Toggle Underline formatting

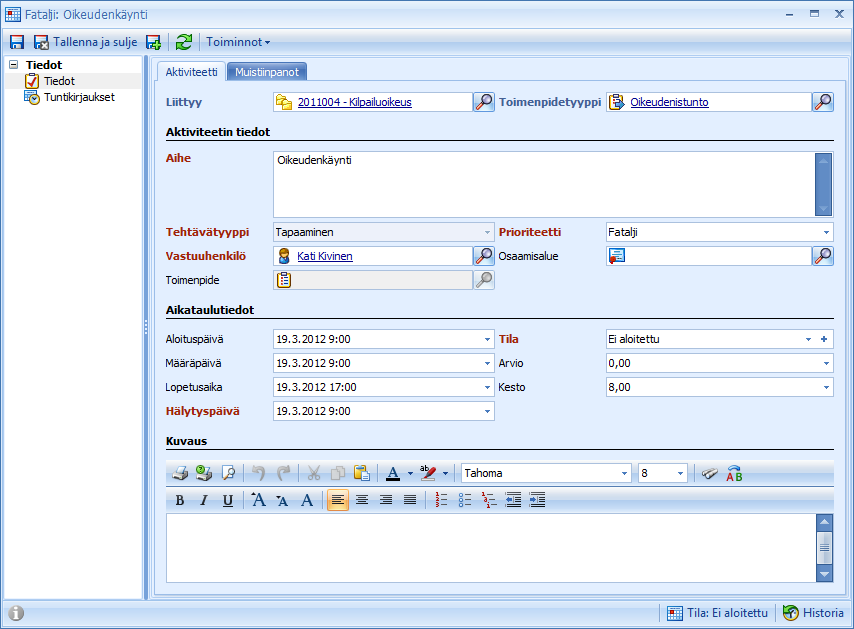228,500
